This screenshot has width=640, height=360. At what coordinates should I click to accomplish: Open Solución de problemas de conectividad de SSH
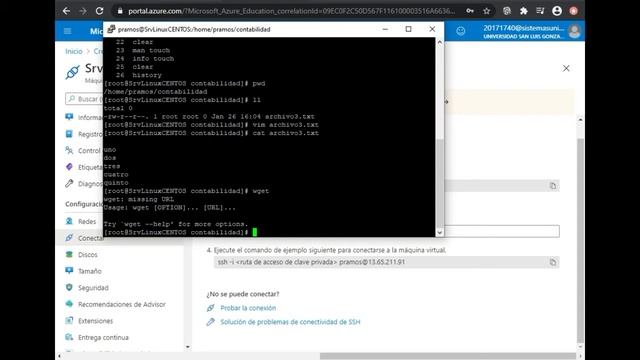click(290, 322)
